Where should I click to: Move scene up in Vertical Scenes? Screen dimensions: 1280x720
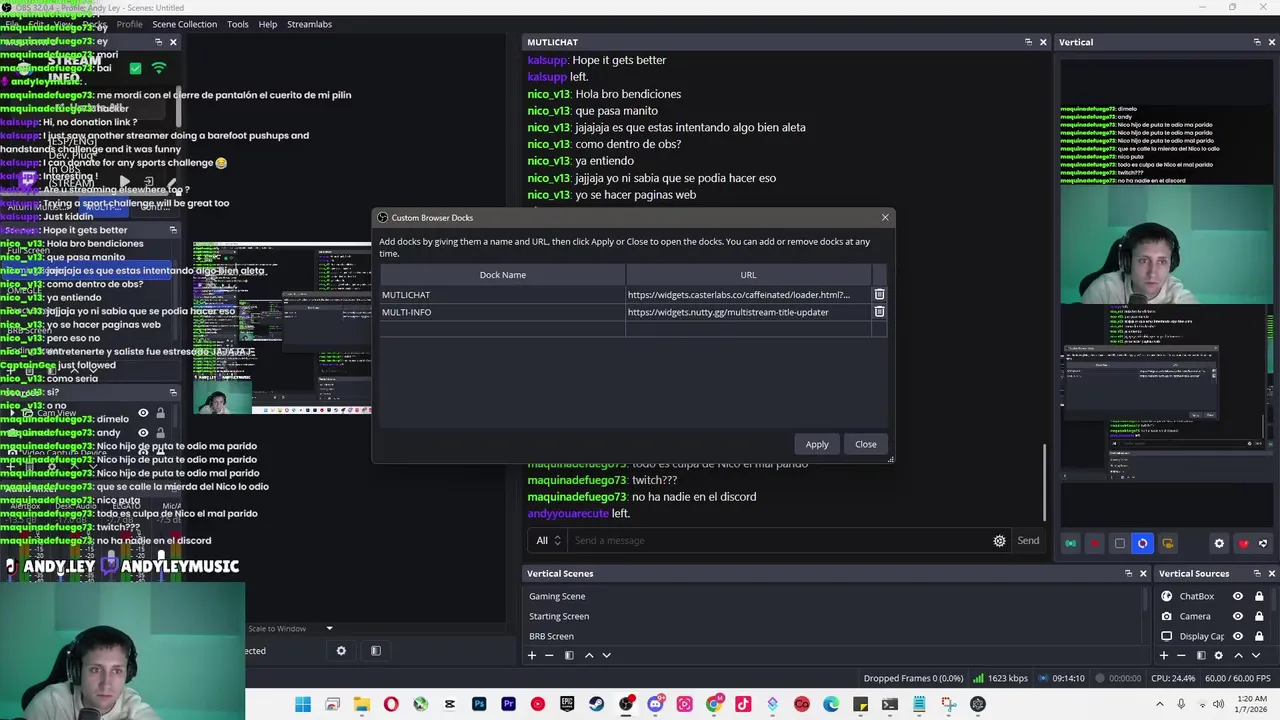(589, 656)
